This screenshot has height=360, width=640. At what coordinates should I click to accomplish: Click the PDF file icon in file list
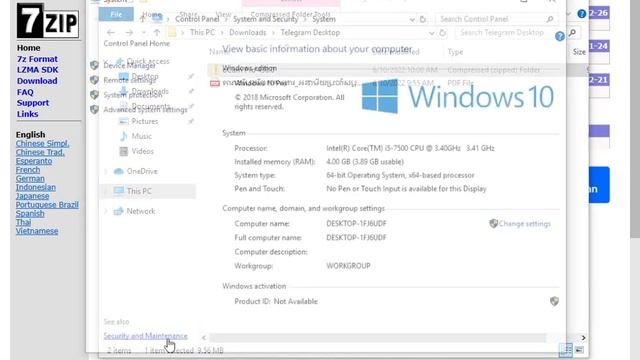coord(215,83)
